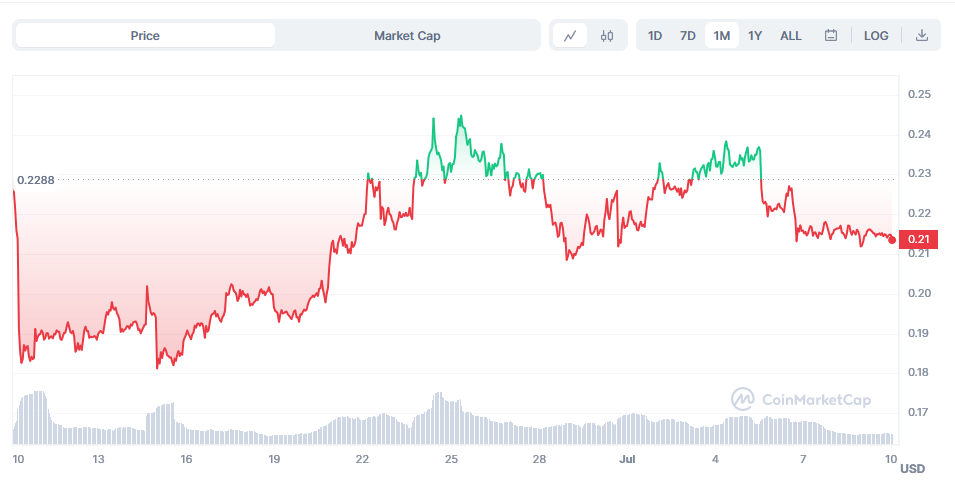Click the CoinMarketCap watermark logo

click(801, 400)
